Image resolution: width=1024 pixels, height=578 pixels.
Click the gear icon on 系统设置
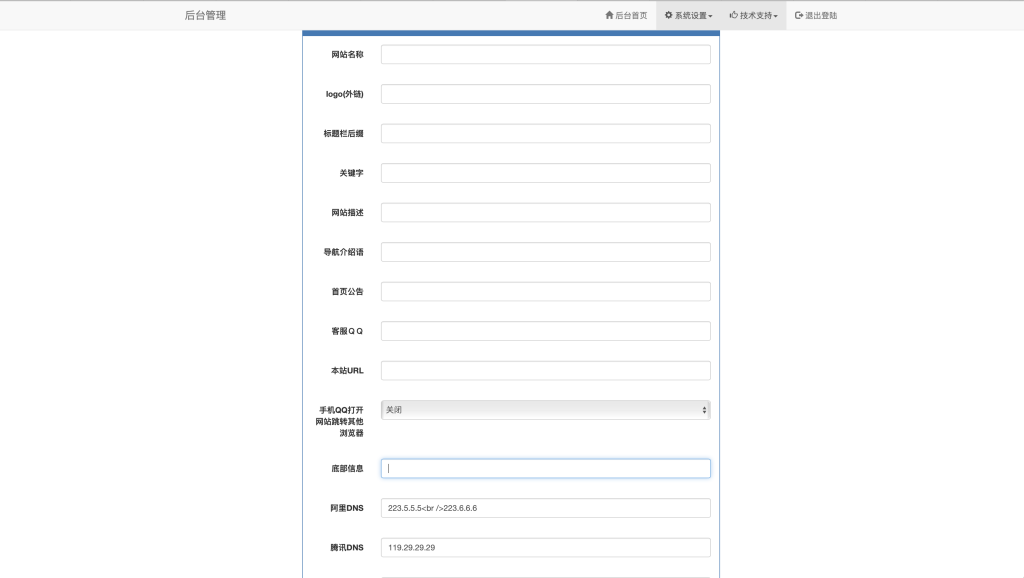[x=669, y=15]
